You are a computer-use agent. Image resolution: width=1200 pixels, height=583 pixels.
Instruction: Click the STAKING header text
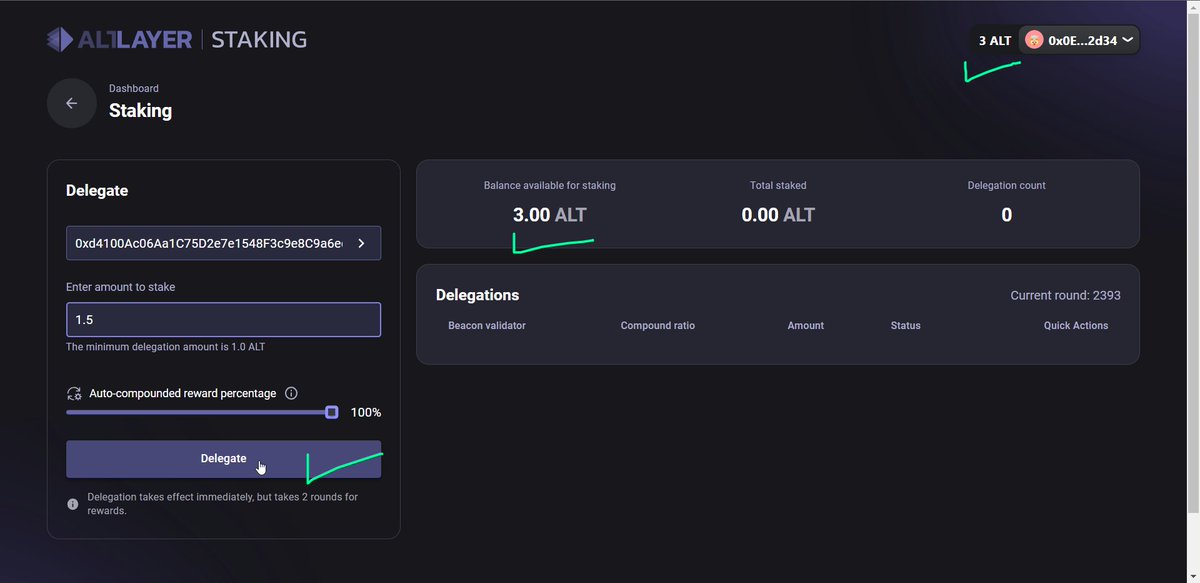259,40
